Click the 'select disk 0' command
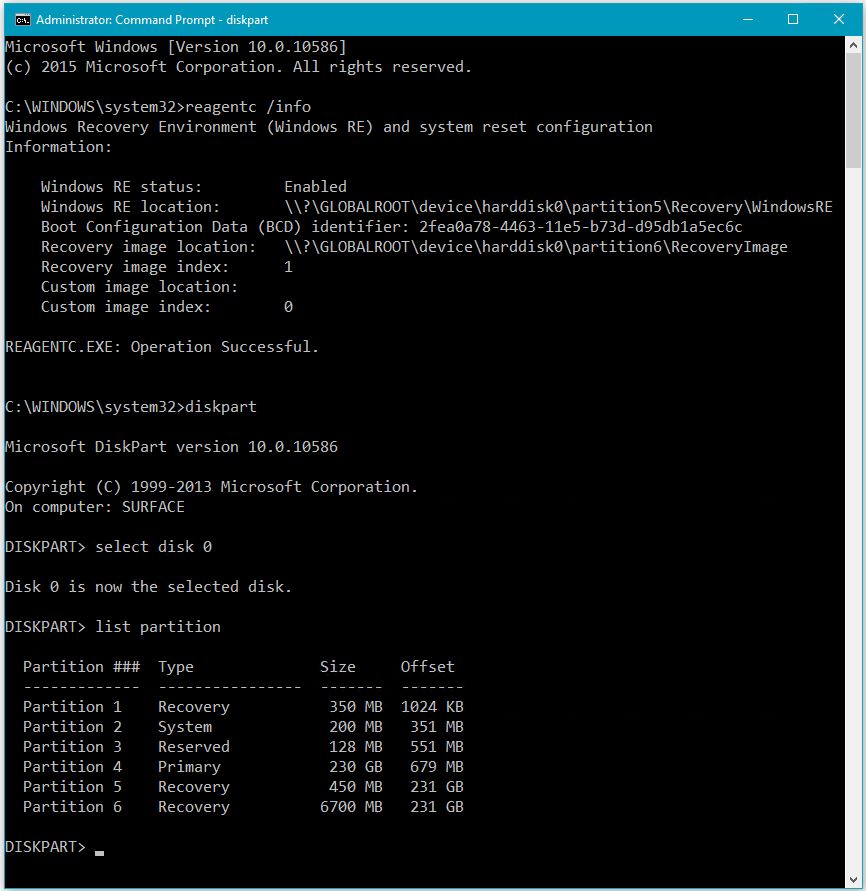 [x=153, y=547]
